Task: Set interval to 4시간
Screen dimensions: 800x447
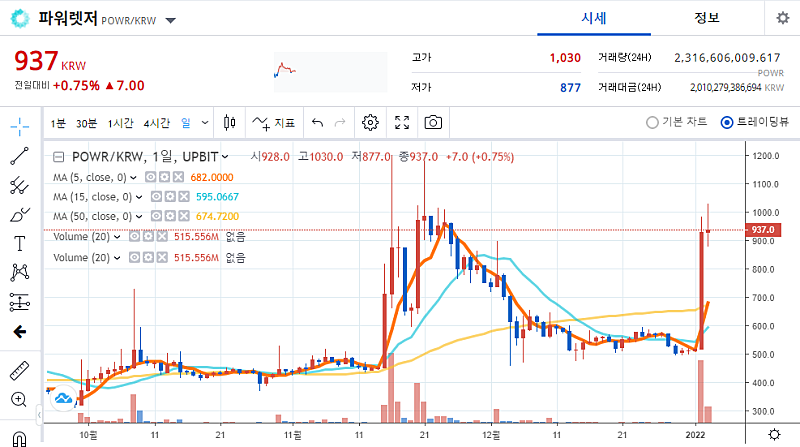Action: [x=157, y=123]
